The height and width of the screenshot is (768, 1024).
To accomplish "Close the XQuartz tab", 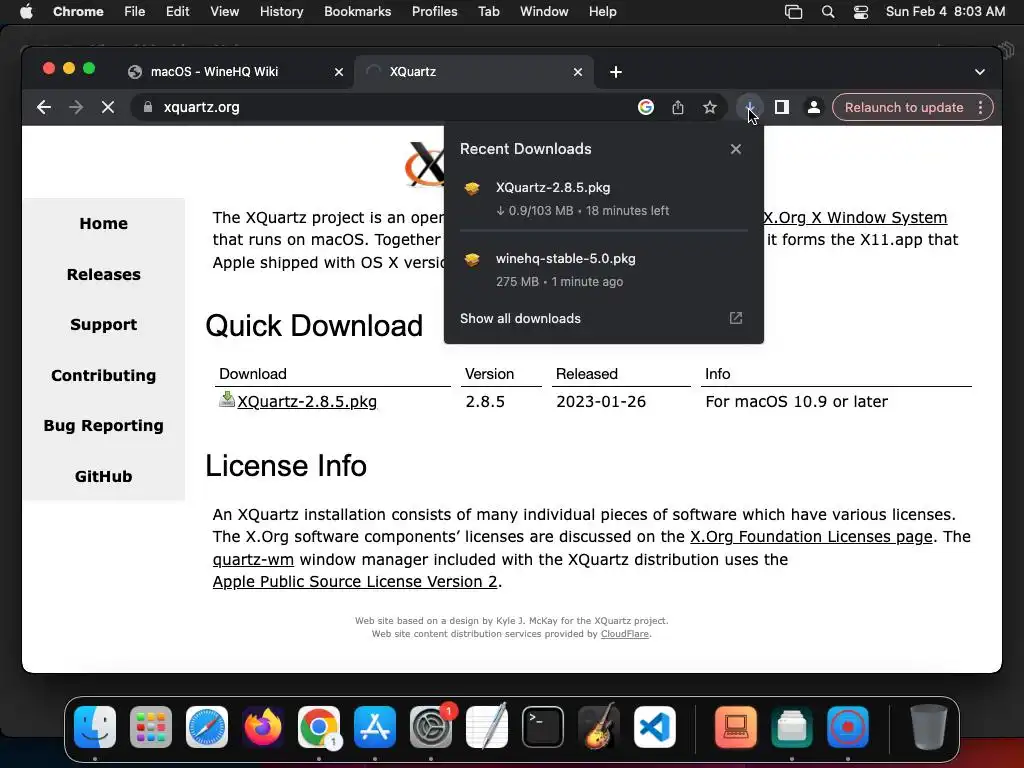I will 578,72.
